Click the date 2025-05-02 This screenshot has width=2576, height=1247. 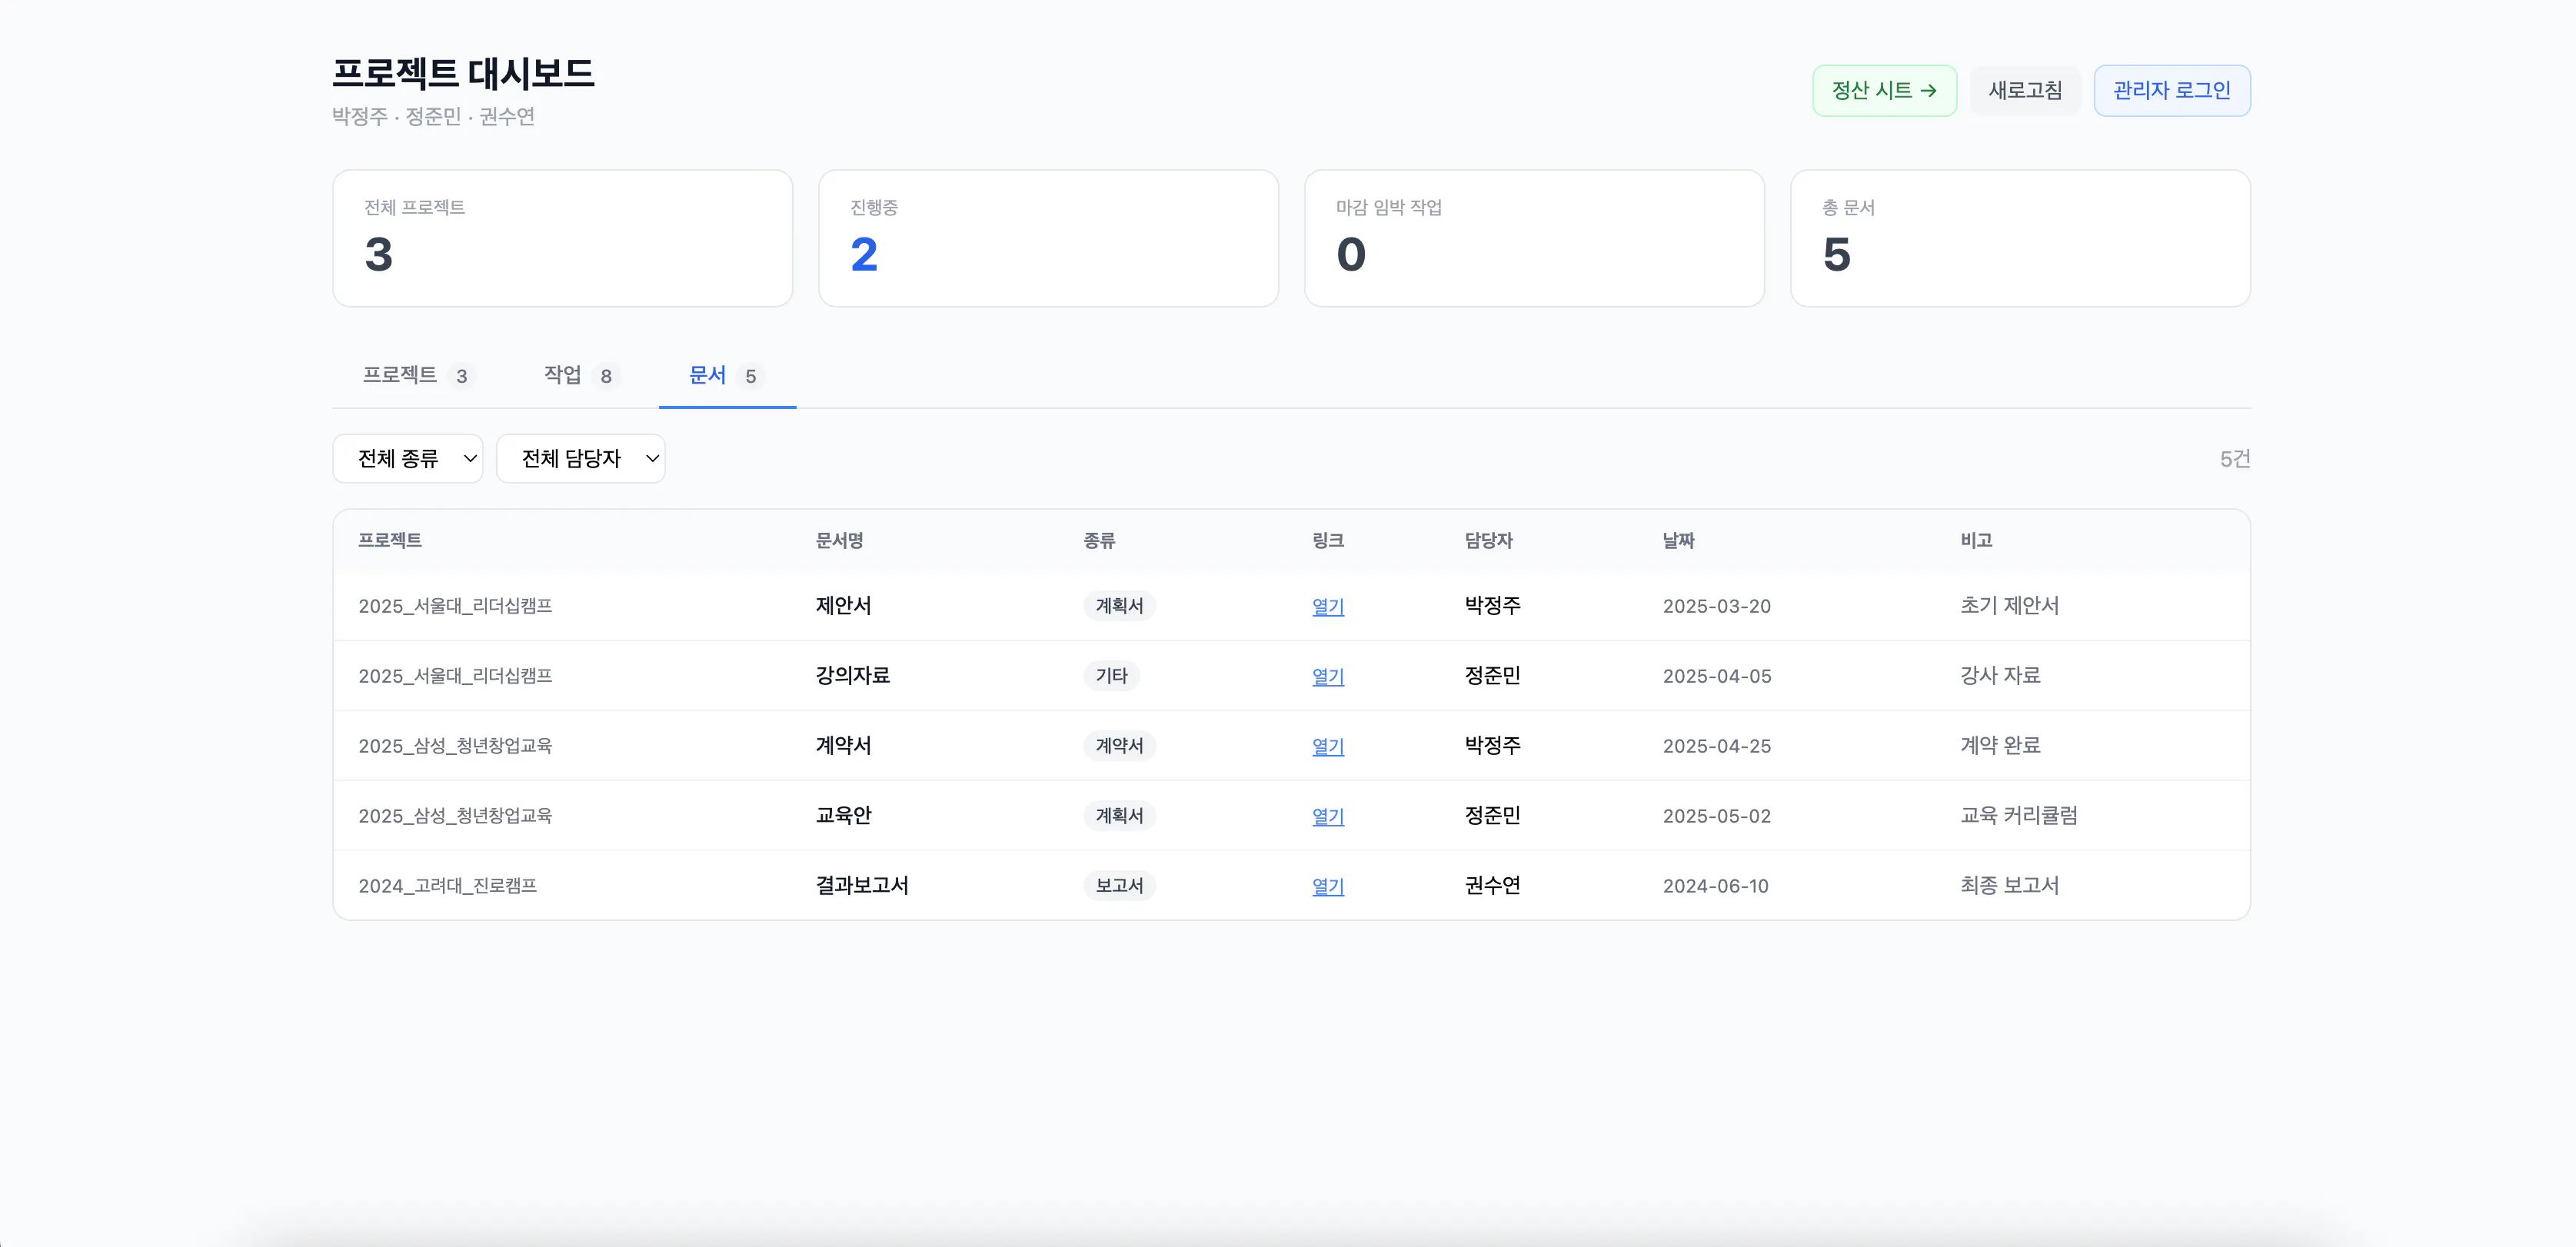pos(1717,816)
